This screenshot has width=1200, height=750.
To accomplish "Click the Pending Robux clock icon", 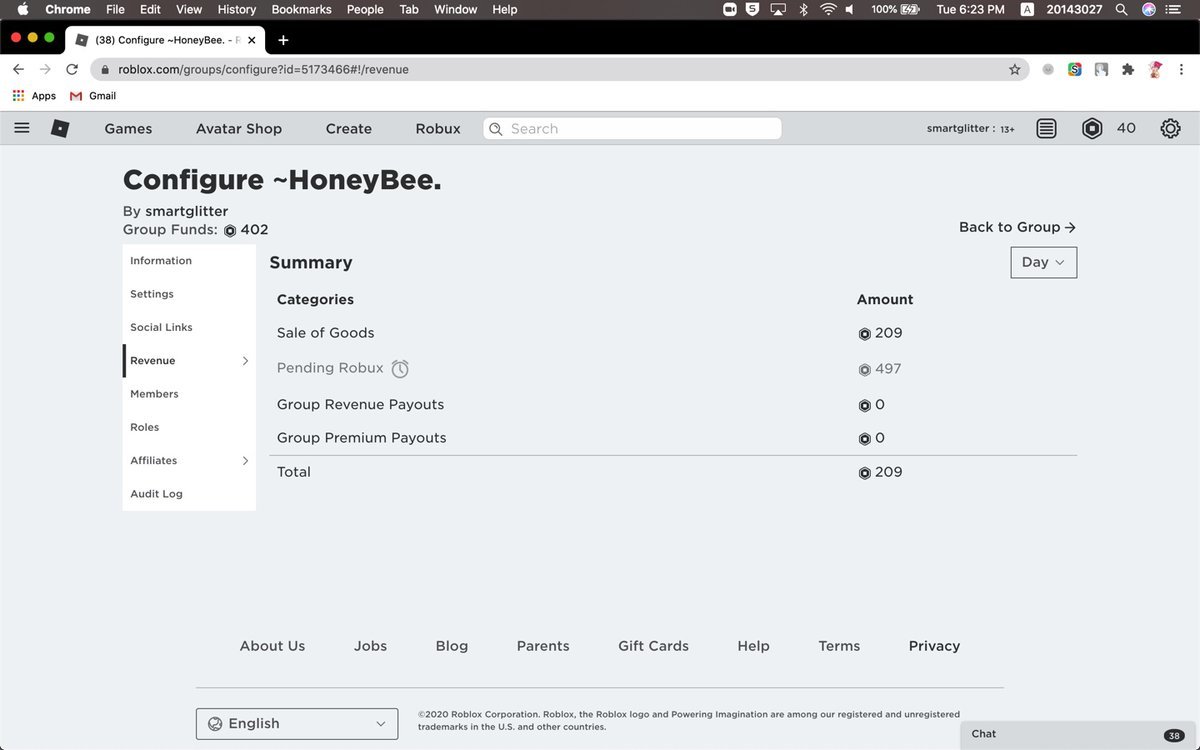I will [400, 368].
